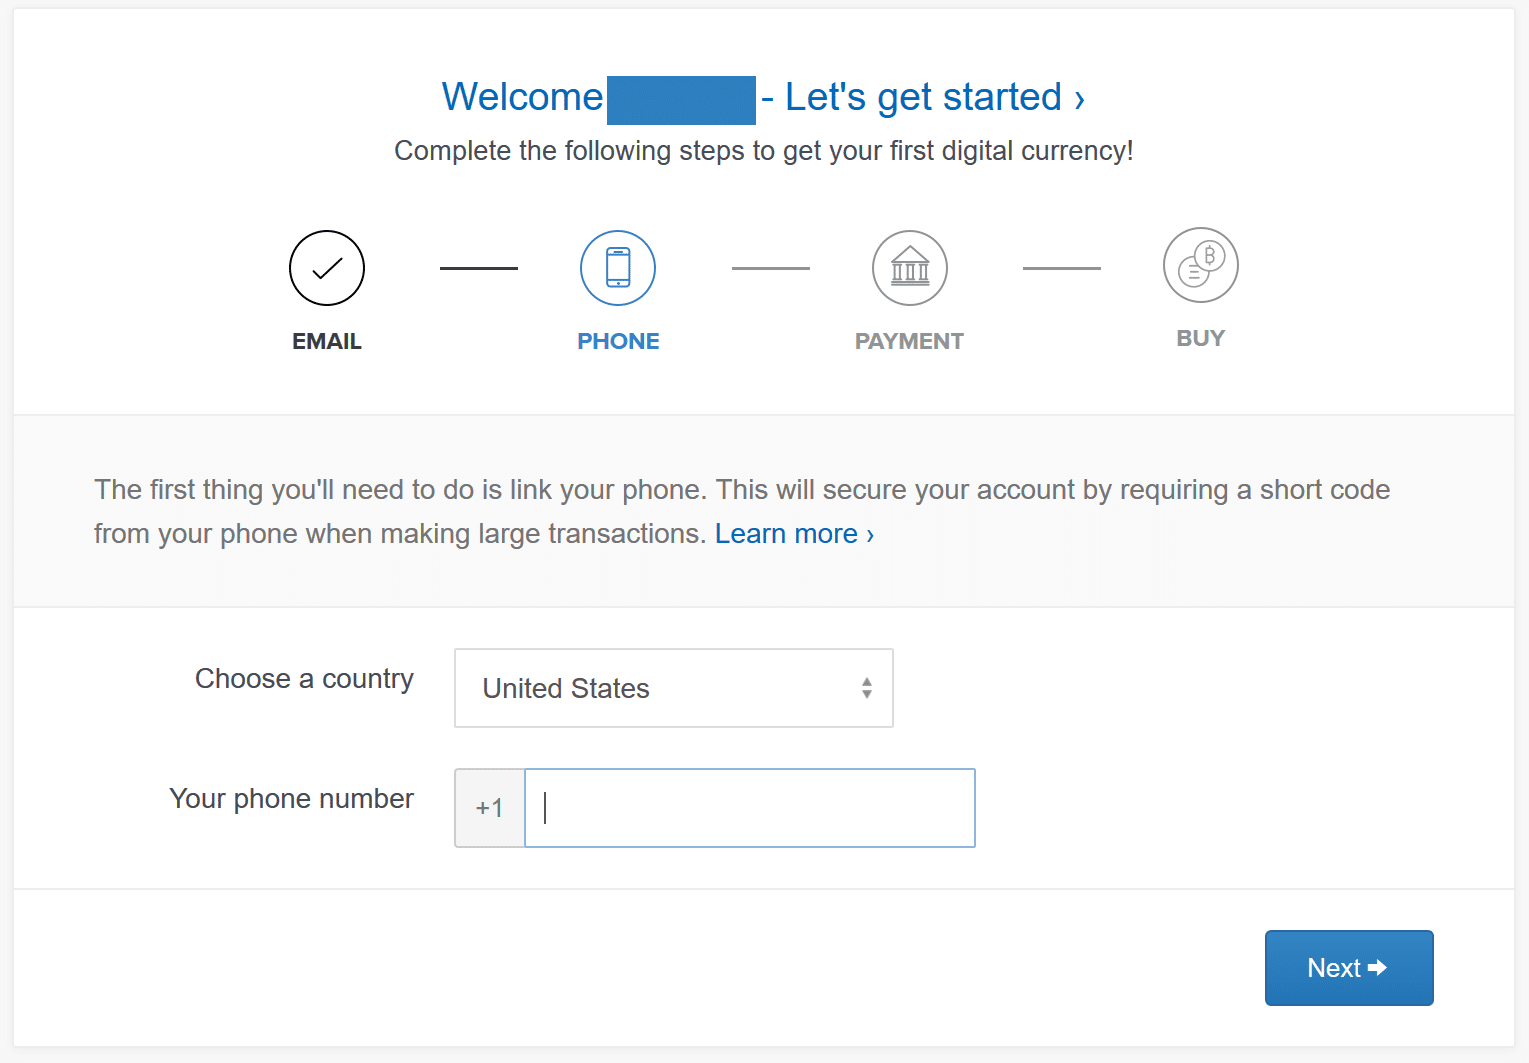This screenshot has height=1063, width=1529.
Task: Click the PAYMENT step label
Action: click(908, 340)
